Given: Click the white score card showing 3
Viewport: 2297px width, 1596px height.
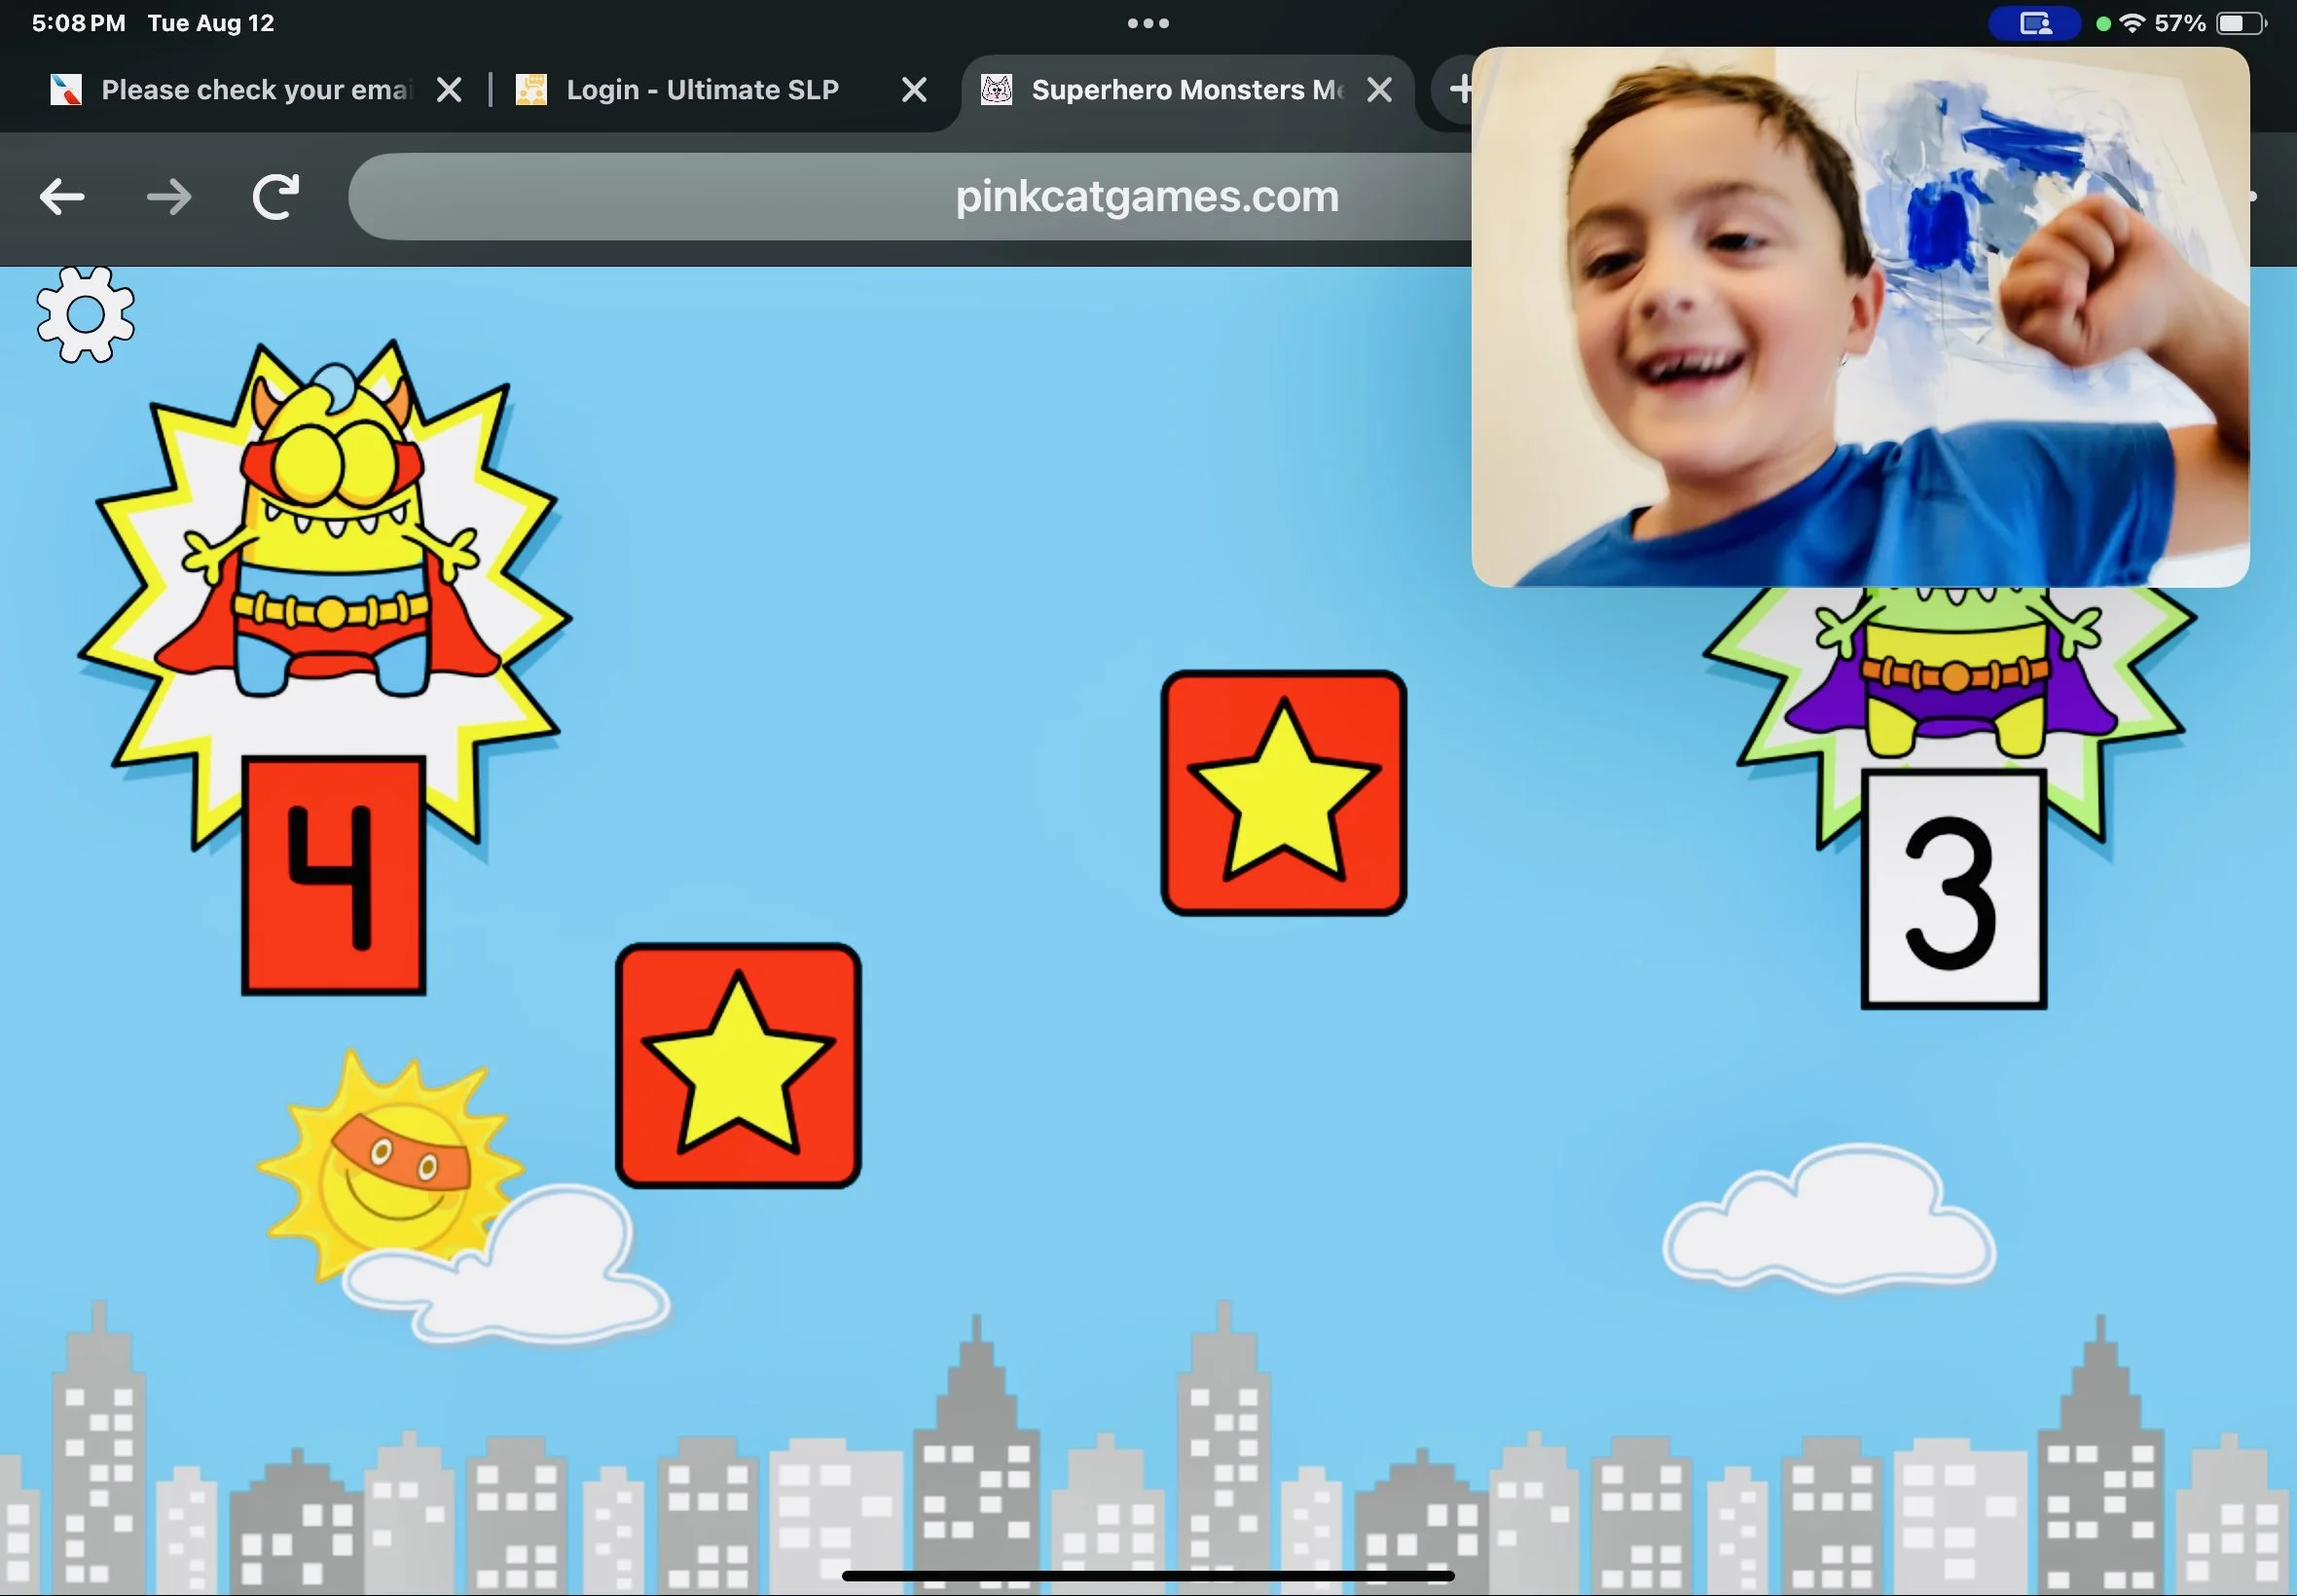Looking at the screenshot, I should tap(1953, 890).
